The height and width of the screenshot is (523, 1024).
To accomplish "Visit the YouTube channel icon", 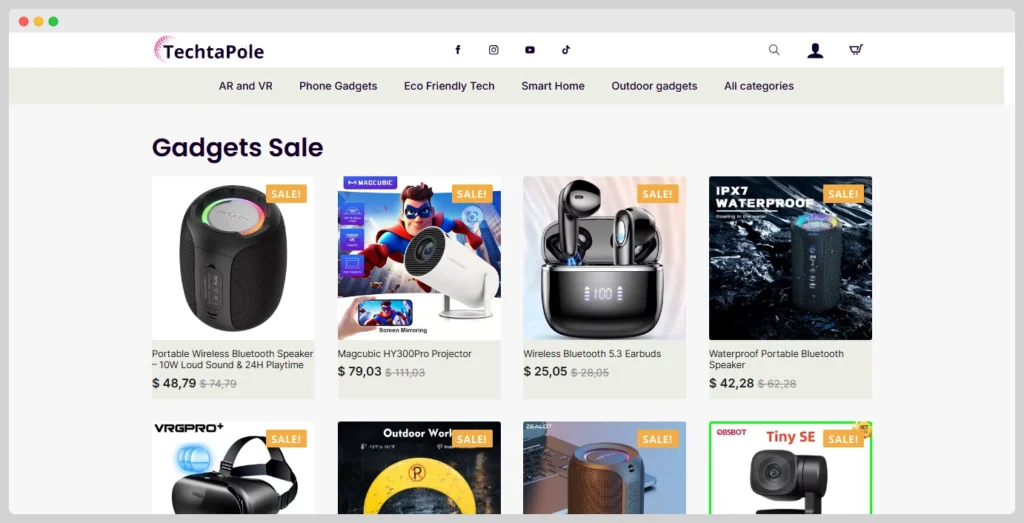I will click(x=529, y=50).
